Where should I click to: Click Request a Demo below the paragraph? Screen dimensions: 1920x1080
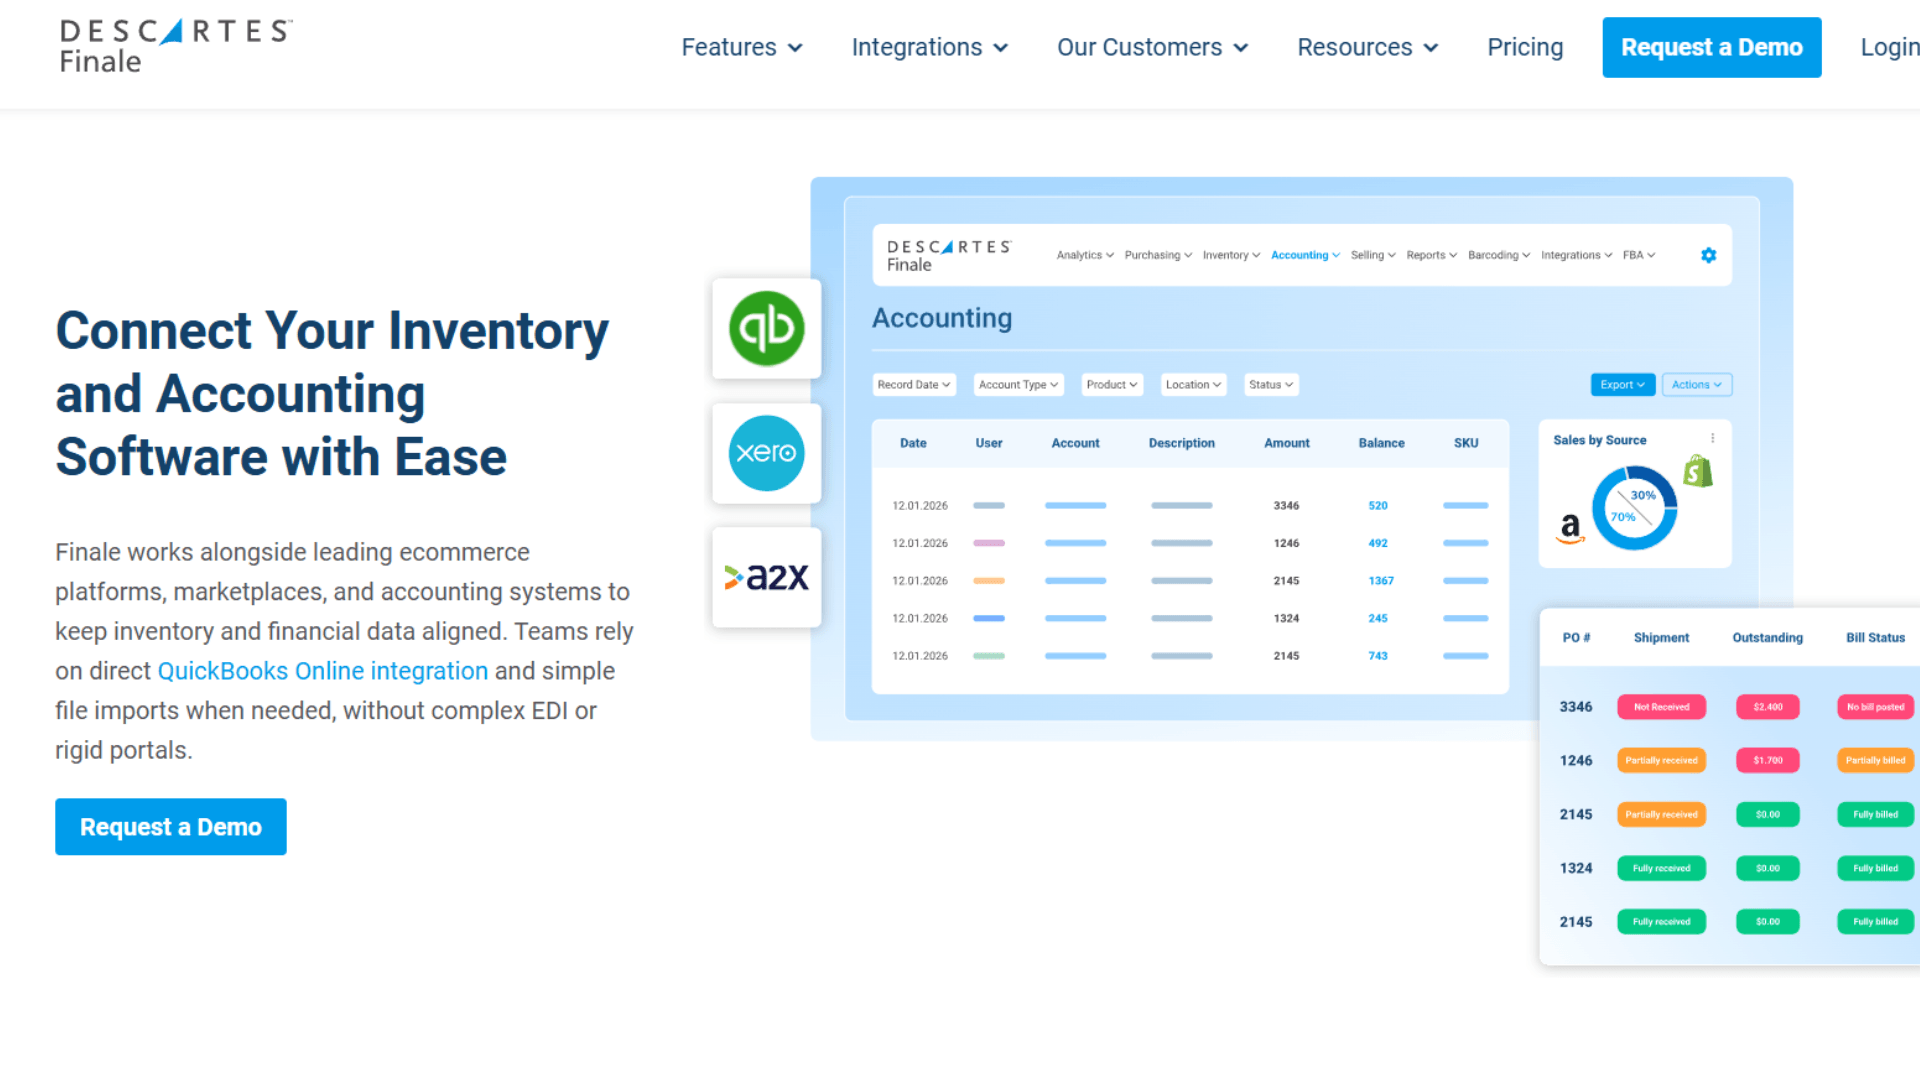click(171, 827)
